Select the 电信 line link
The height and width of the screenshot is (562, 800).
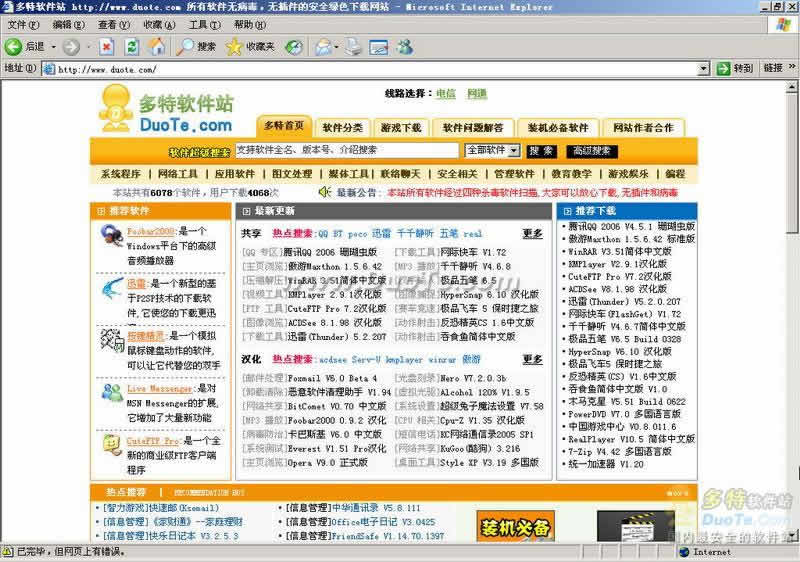(x=445, y=94)
